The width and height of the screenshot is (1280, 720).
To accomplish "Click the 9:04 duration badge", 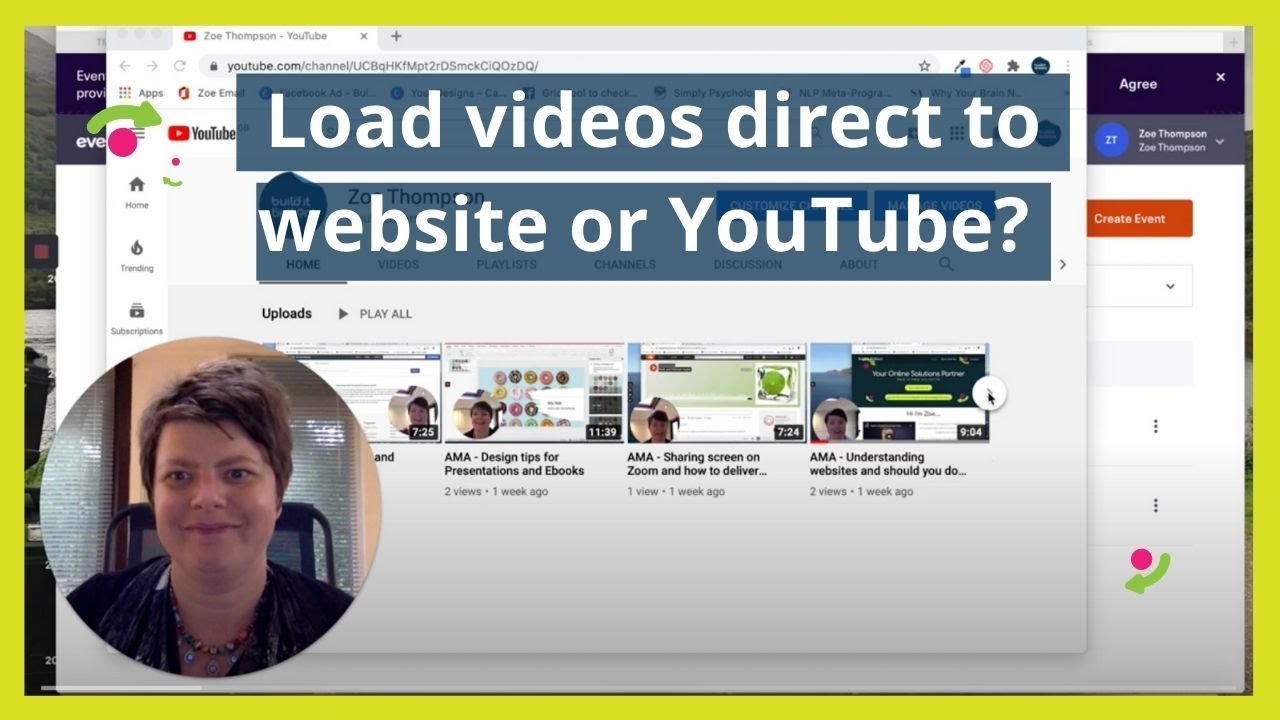I will coord(969,432).
